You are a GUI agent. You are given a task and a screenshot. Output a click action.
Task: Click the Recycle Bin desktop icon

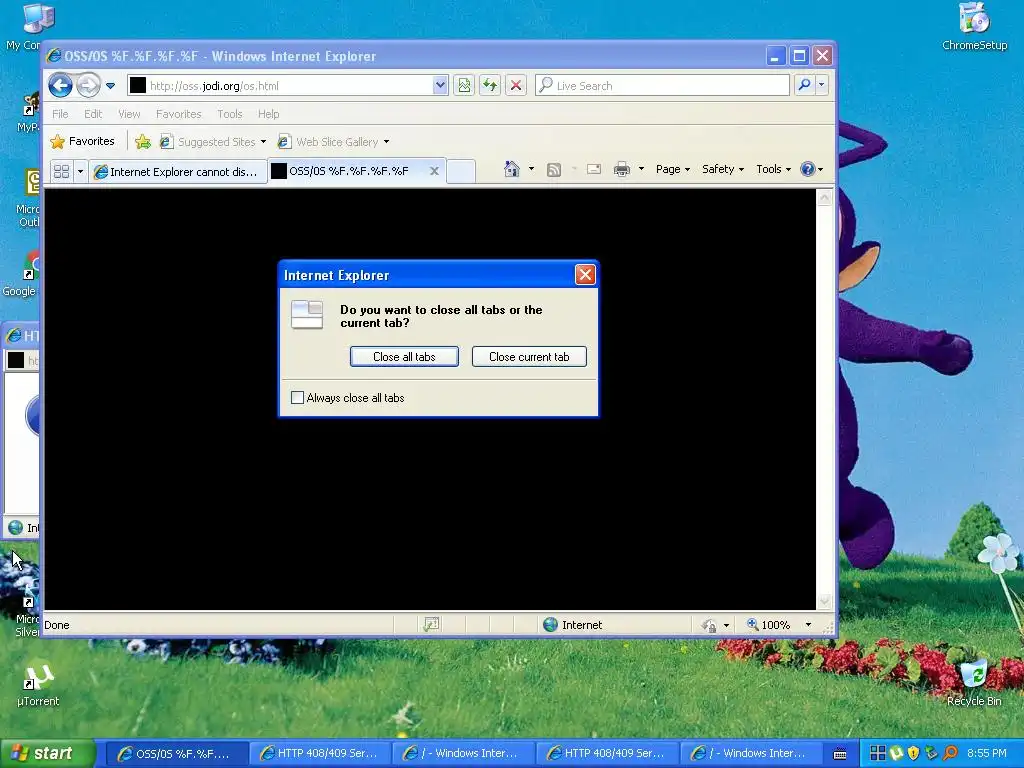[x=974, y=683]
